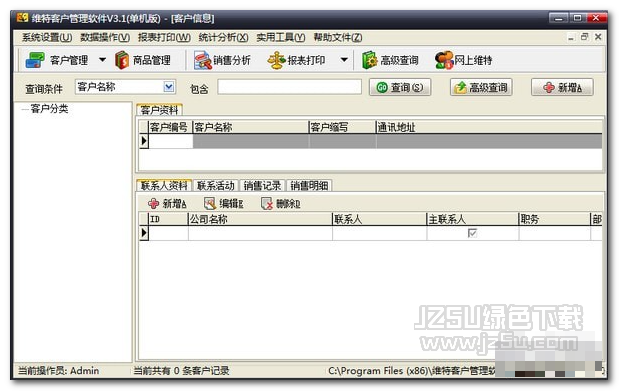
Task: Click the C:\Program Files (x86) path in status bar
Action: 412,370
